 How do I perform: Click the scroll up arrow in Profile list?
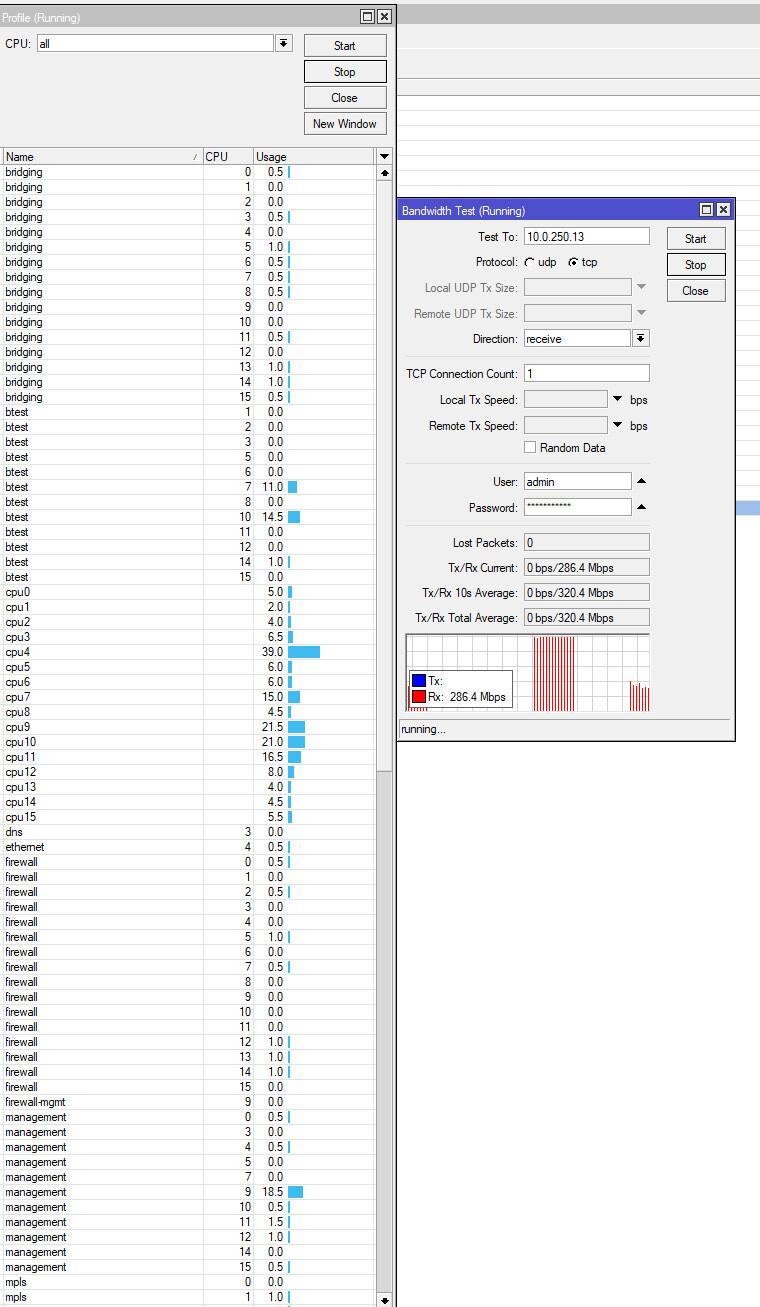[385, 173]
